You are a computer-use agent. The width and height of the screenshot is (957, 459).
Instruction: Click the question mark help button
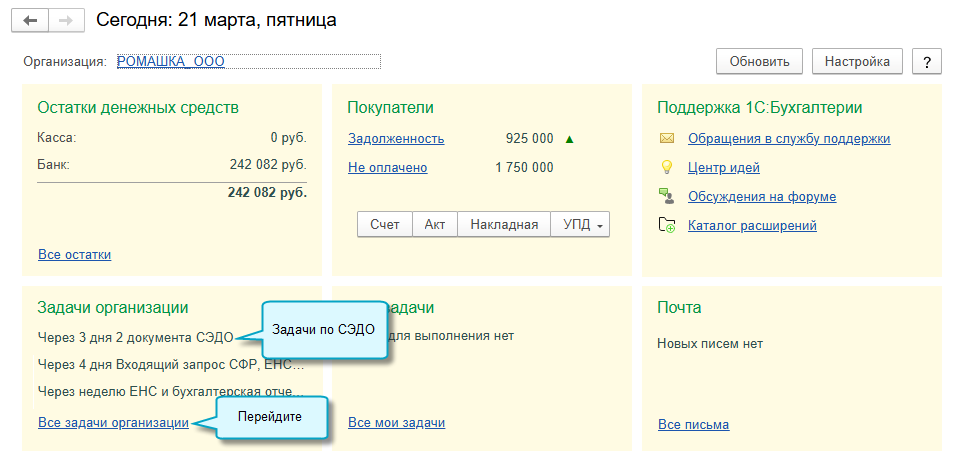(927, 62)
